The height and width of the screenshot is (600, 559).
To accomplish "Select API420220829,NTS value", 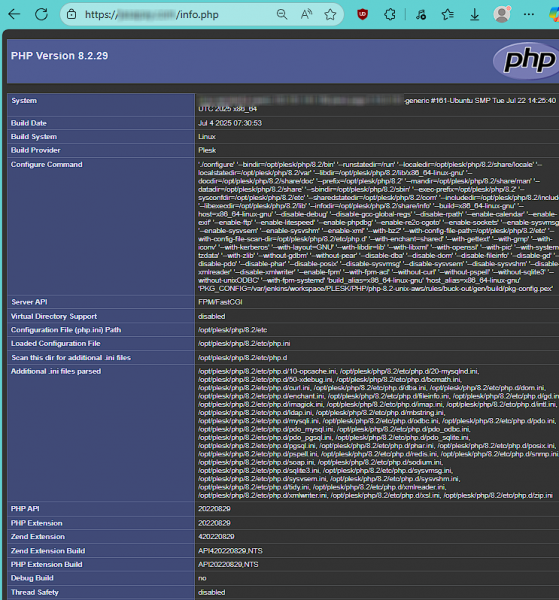I will click(230, 551).
